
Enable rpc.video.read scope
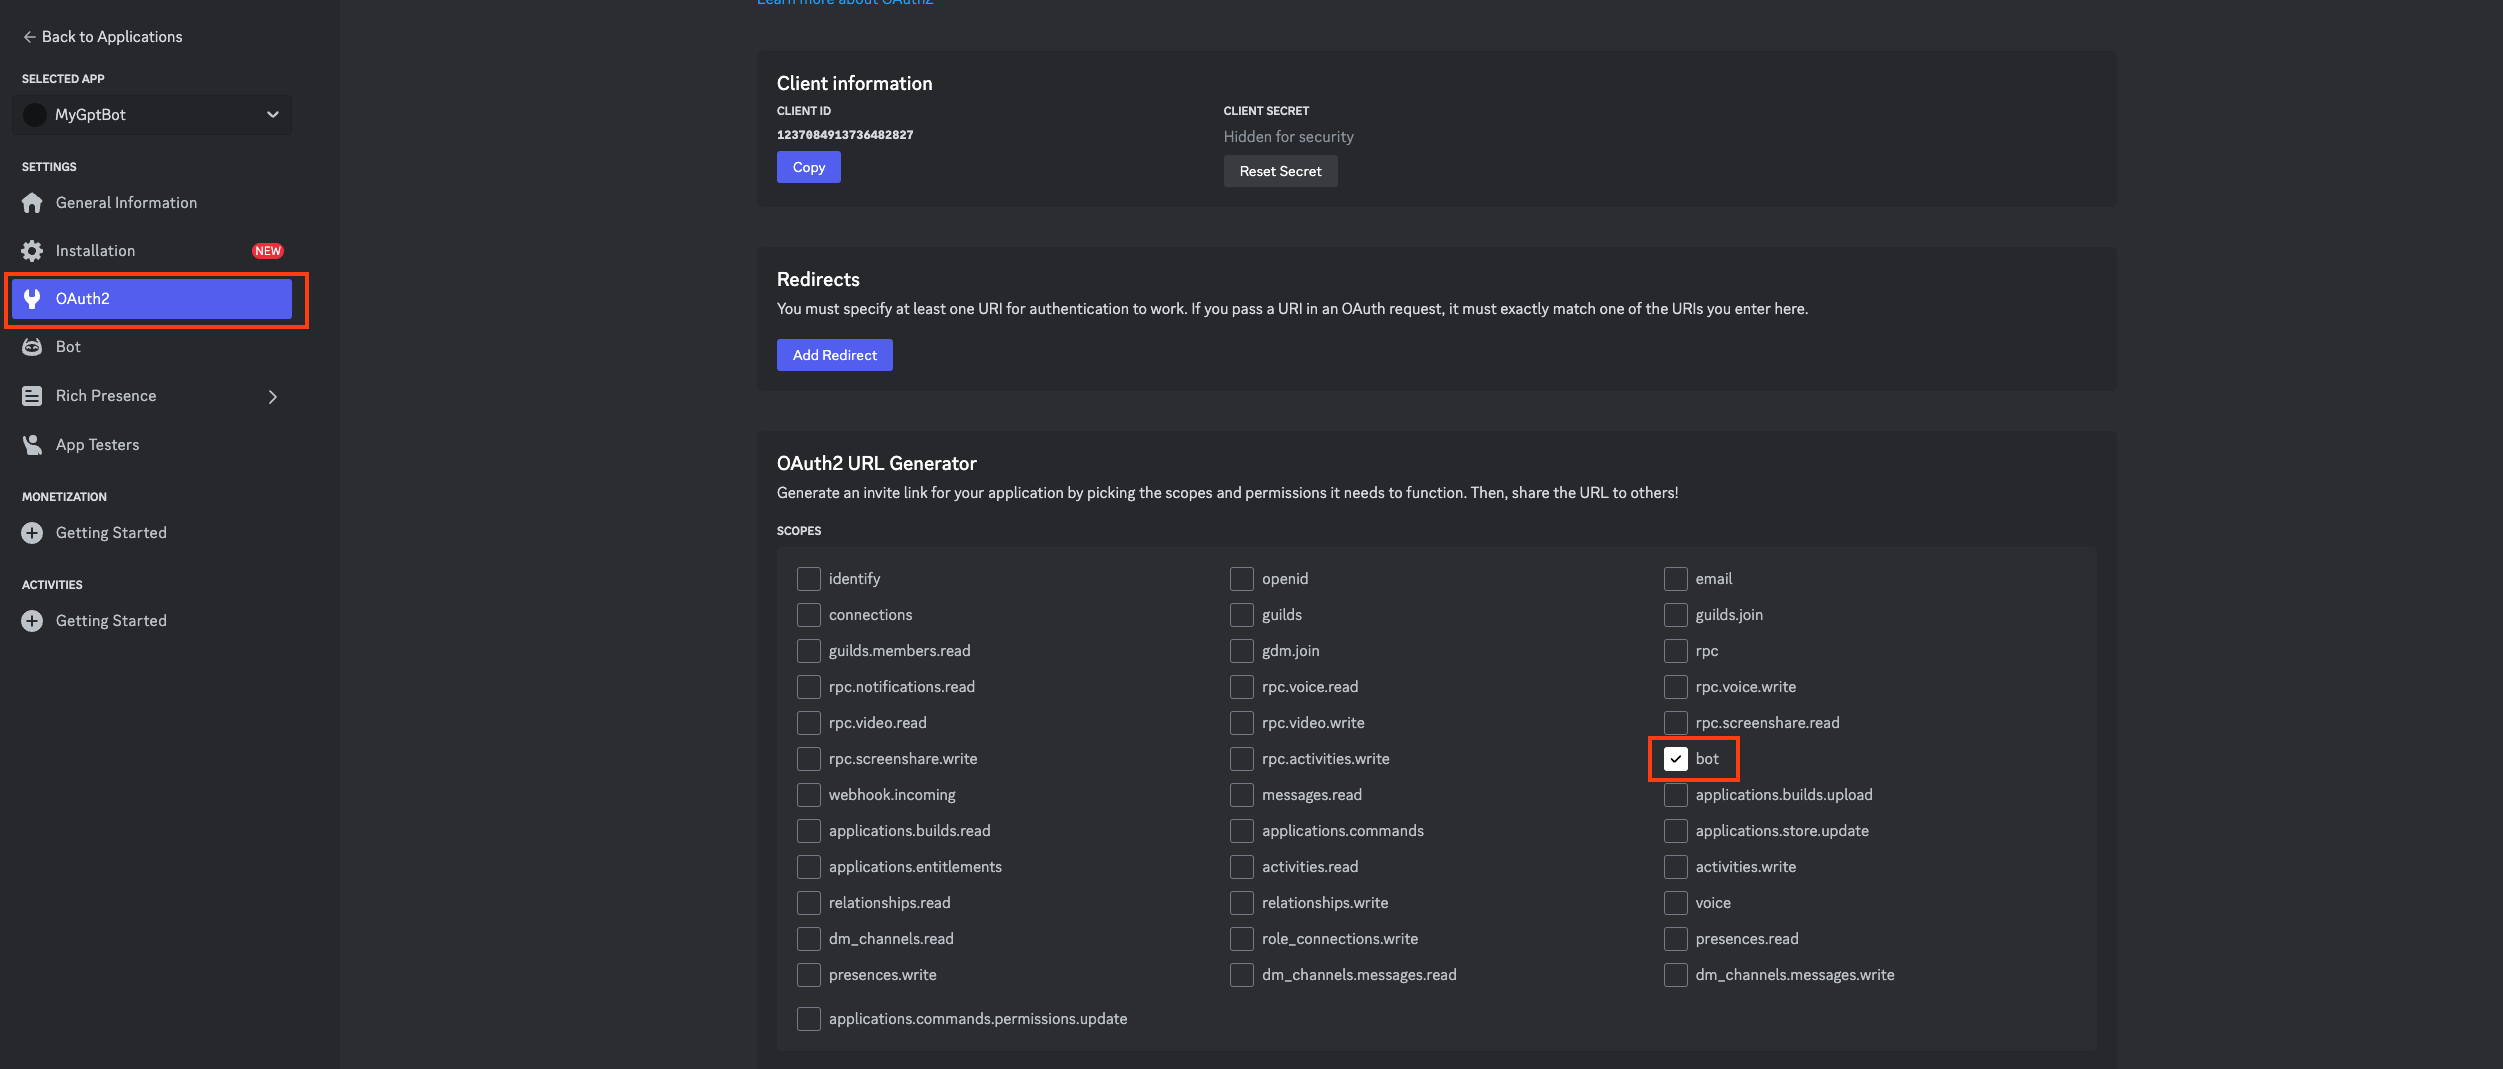point(809,723)
